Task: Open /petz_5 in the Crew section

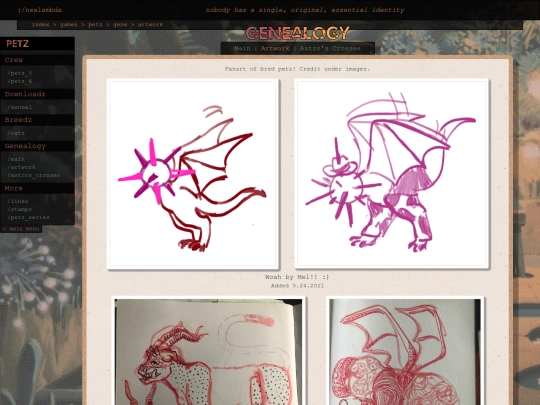Action: click(x=20, y=73)
